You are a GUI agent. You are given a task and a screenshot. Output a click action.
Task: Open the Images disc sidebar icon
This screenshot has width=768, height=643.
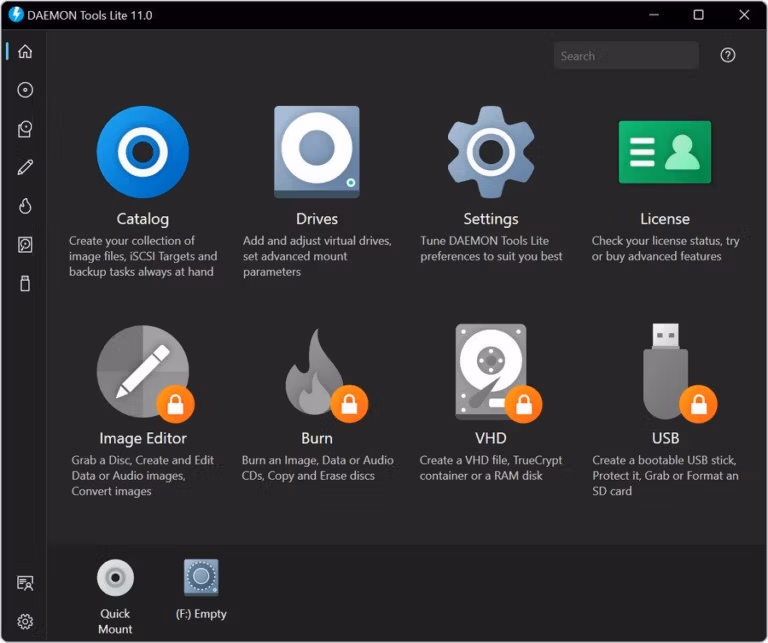(x=25, y=90)
